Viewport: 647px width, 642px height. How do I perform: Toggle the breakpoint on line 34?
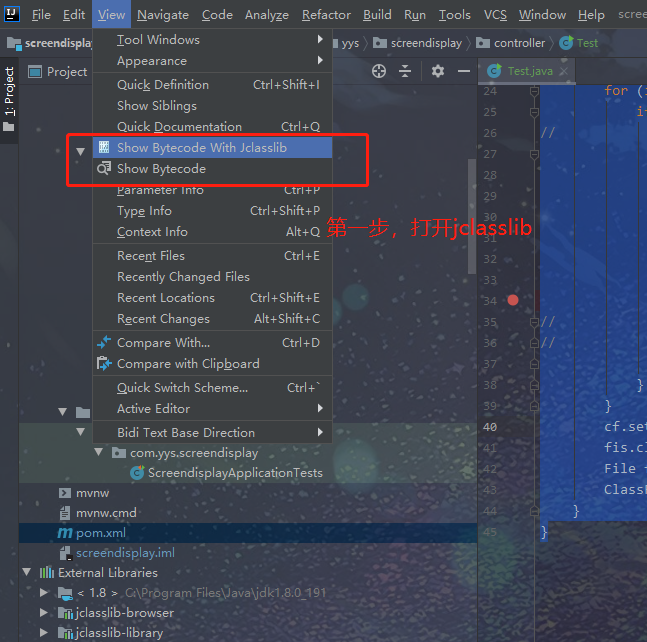click(513, 300)
